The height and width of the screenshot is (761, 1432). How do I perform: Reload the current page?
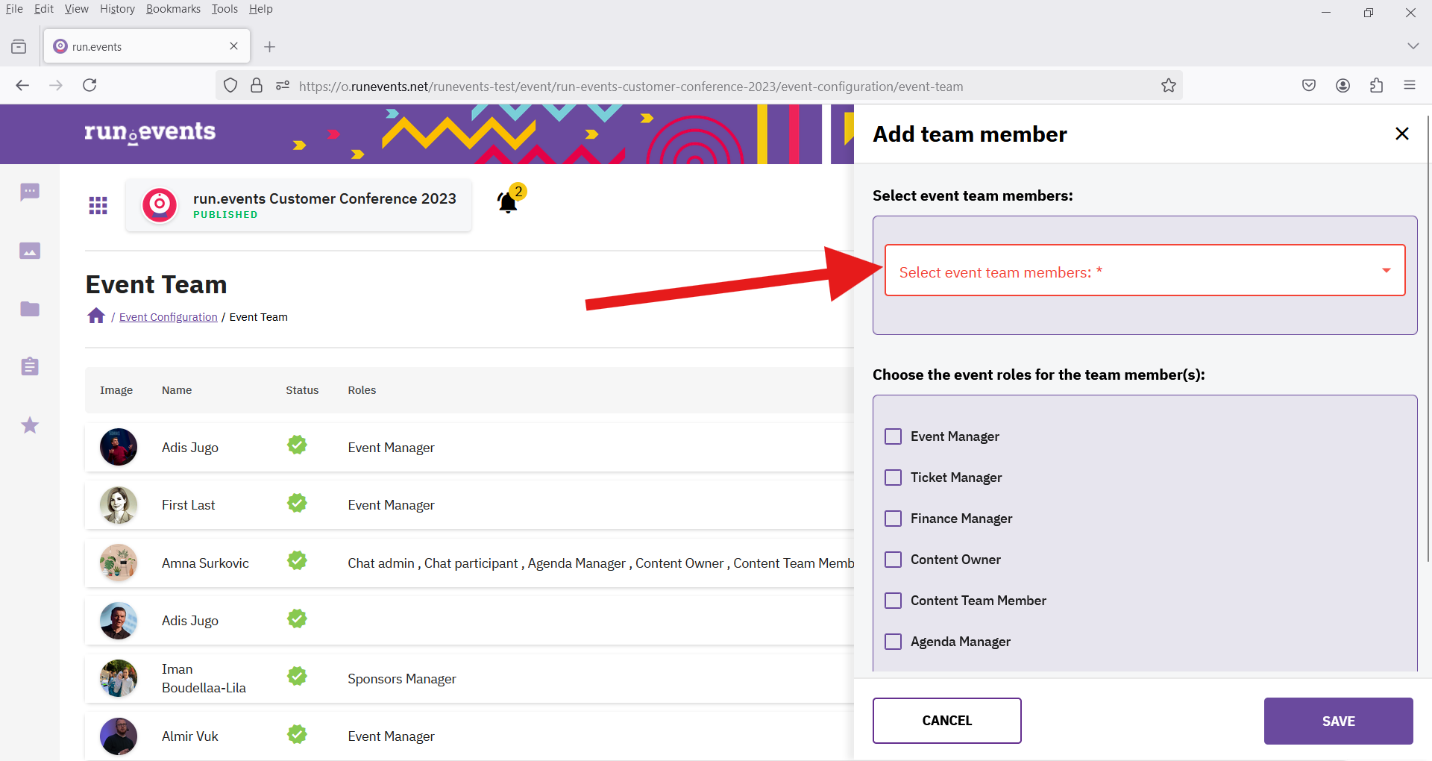89,86
